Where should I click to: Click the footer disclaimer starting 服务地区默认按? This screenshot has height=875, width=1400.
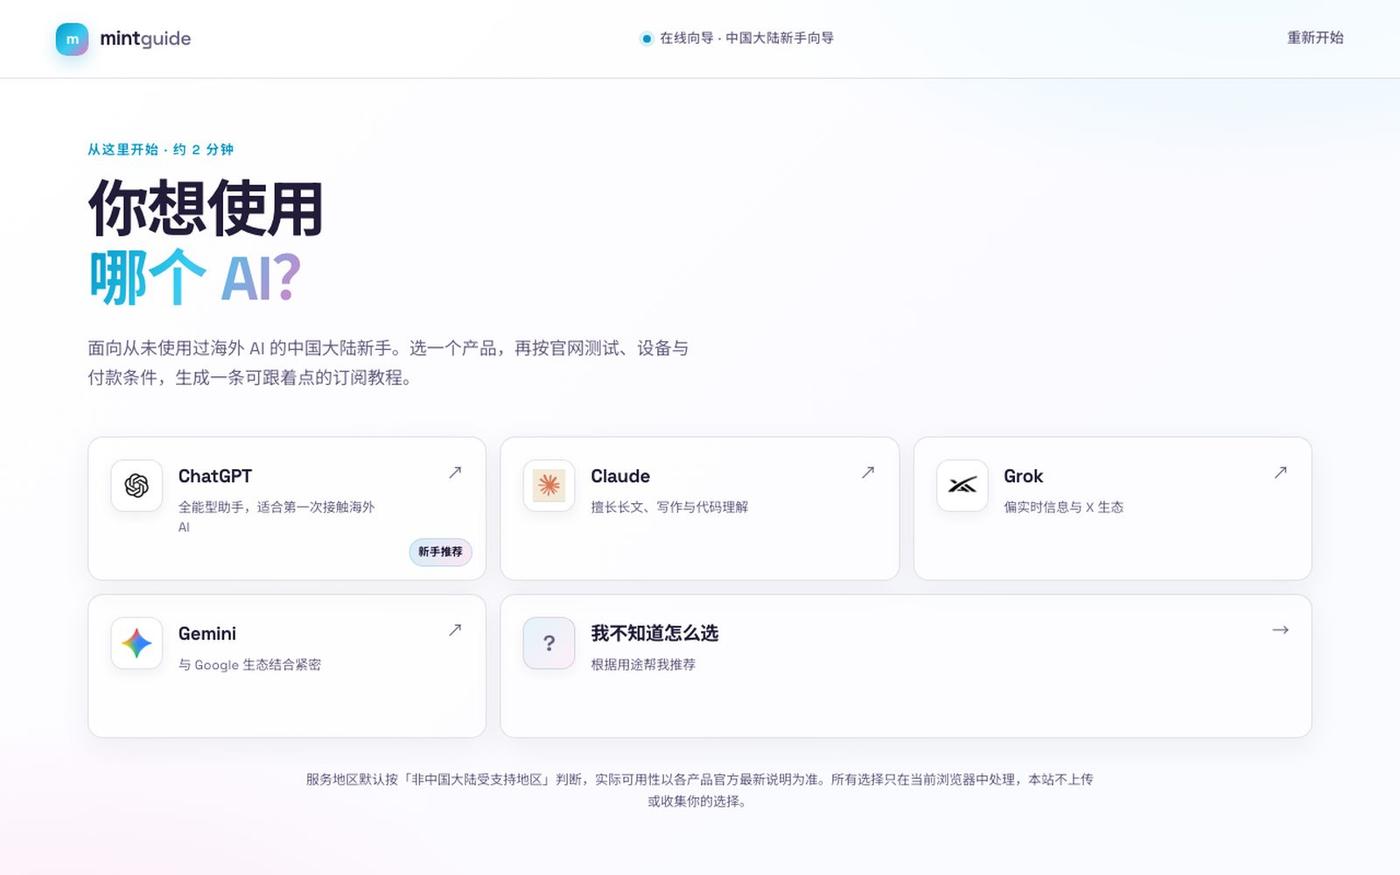point(699,790)
